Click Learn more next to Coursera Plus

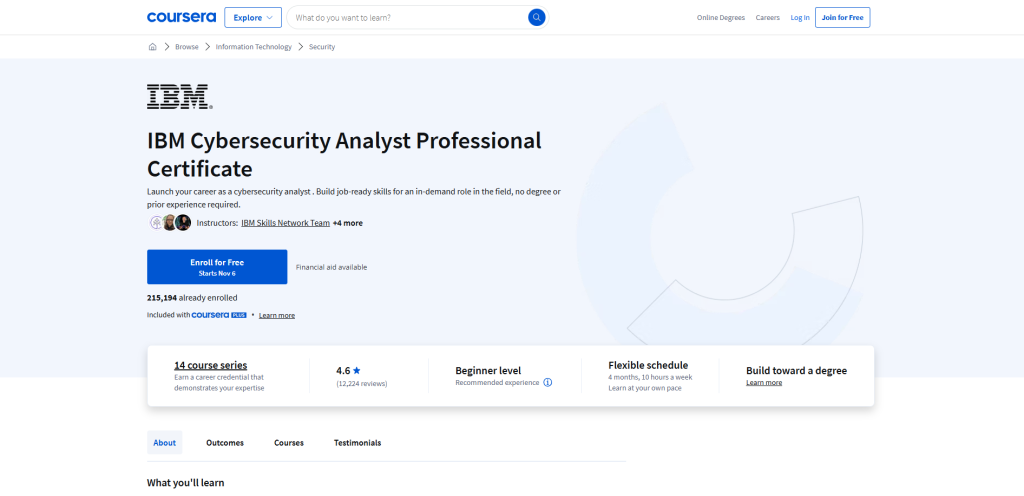pos(277,315)
